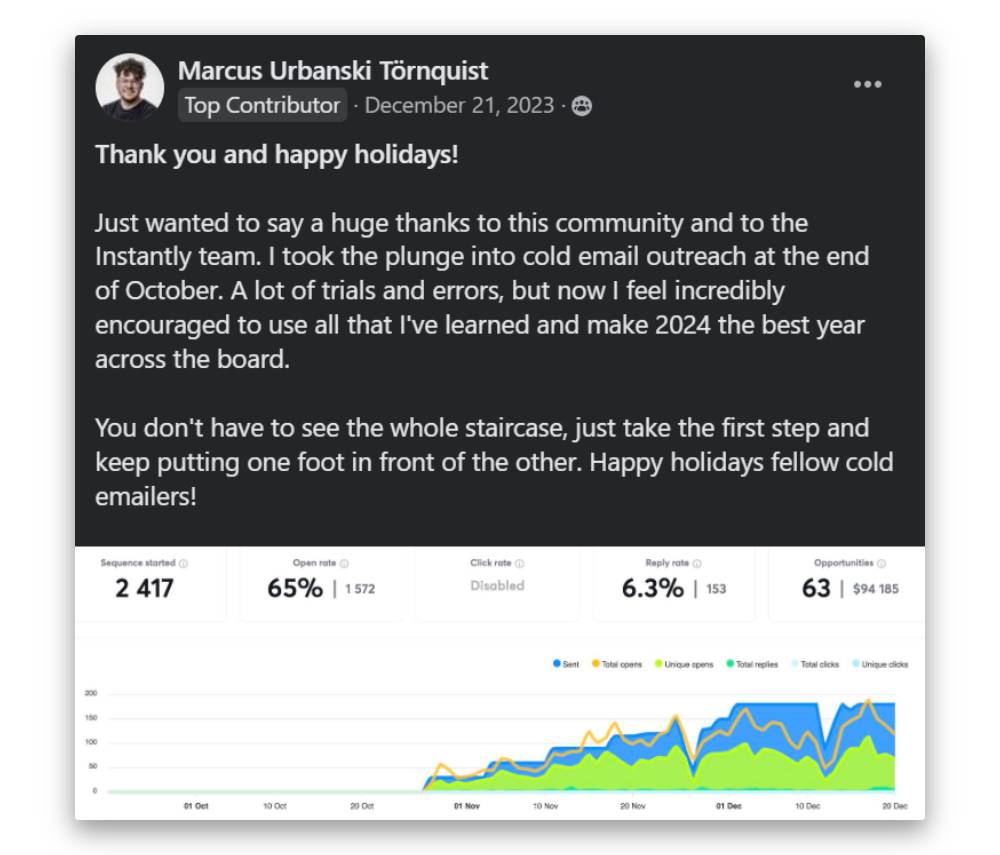Click the Top Contributor badge
Viewport: 1000px width, 855px height.
tap(262, 105)
